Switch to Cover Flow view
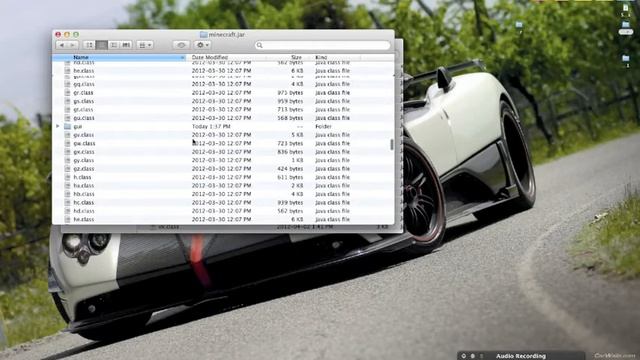The height and width of the screenshot is (360, 640). [x=126, y=45]
